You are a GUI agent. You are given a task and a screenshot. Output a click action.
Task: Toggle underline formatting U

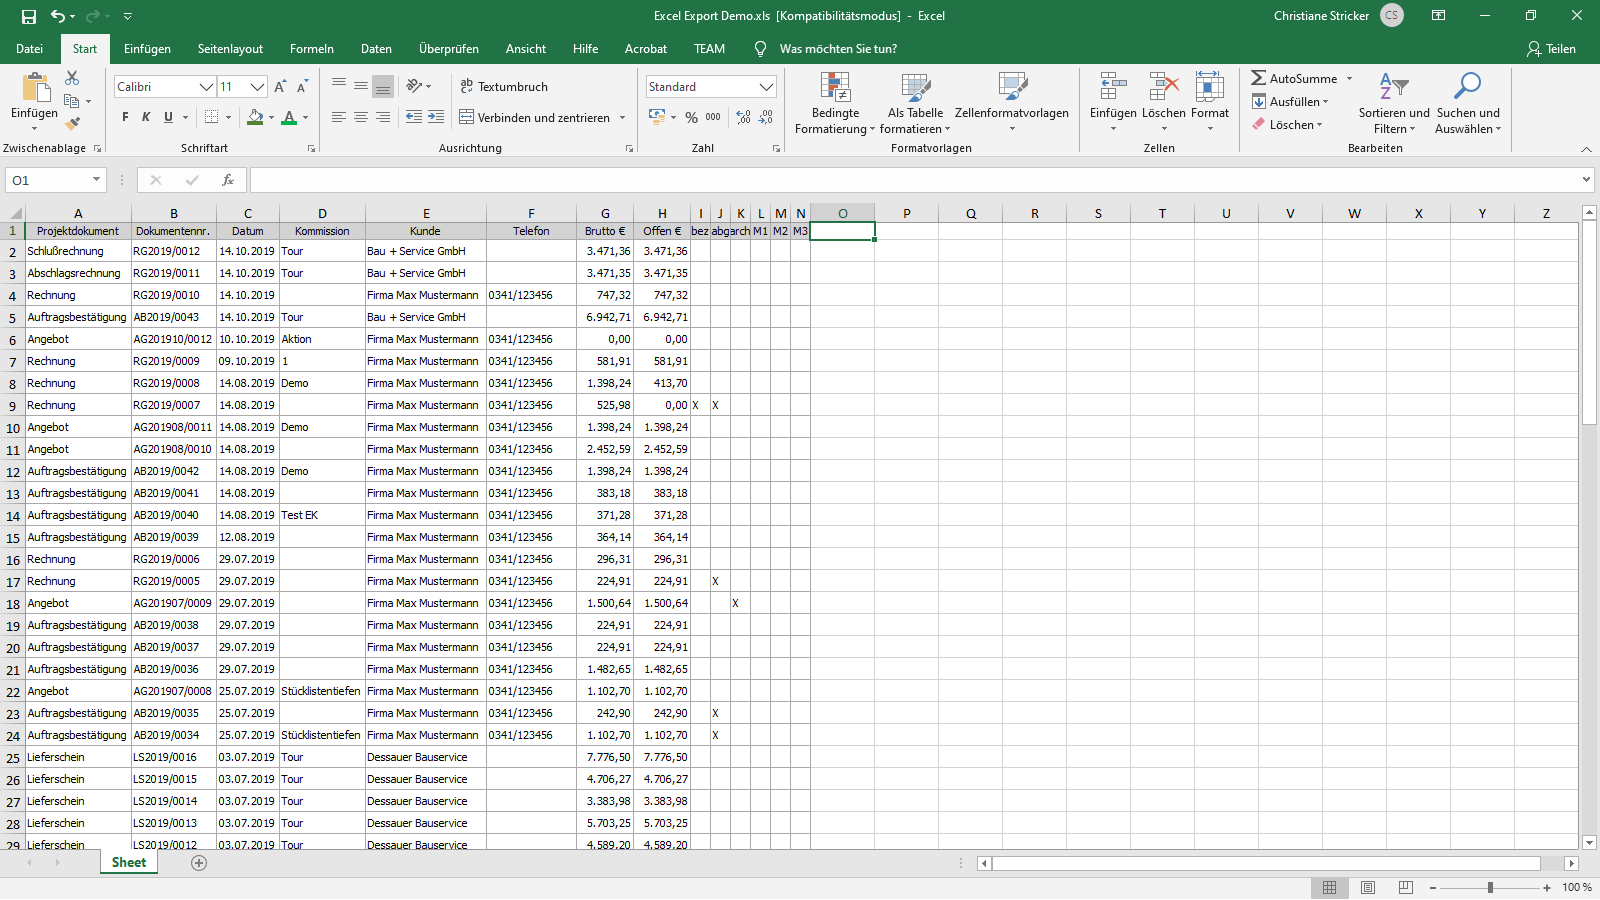(168, 117)
